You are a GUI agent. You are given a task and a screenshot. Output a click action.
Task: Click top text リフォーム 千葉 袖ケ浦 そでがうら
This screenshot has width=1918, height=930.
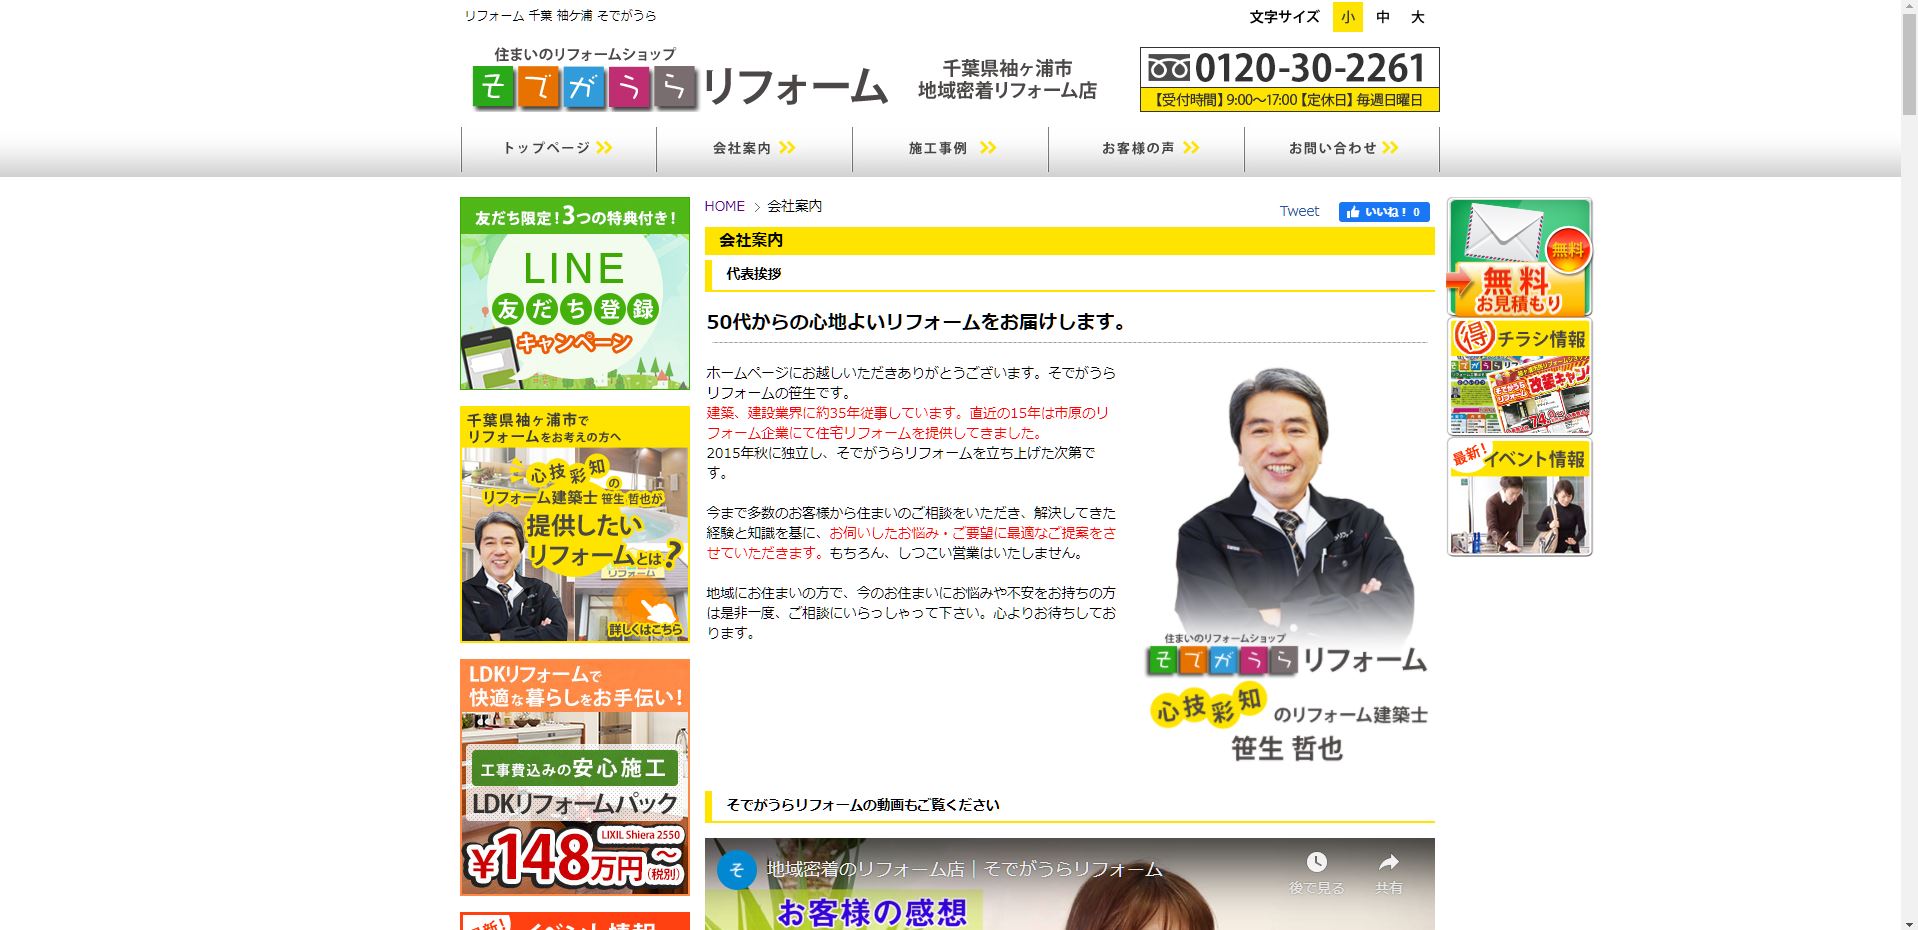coord(560,16)
